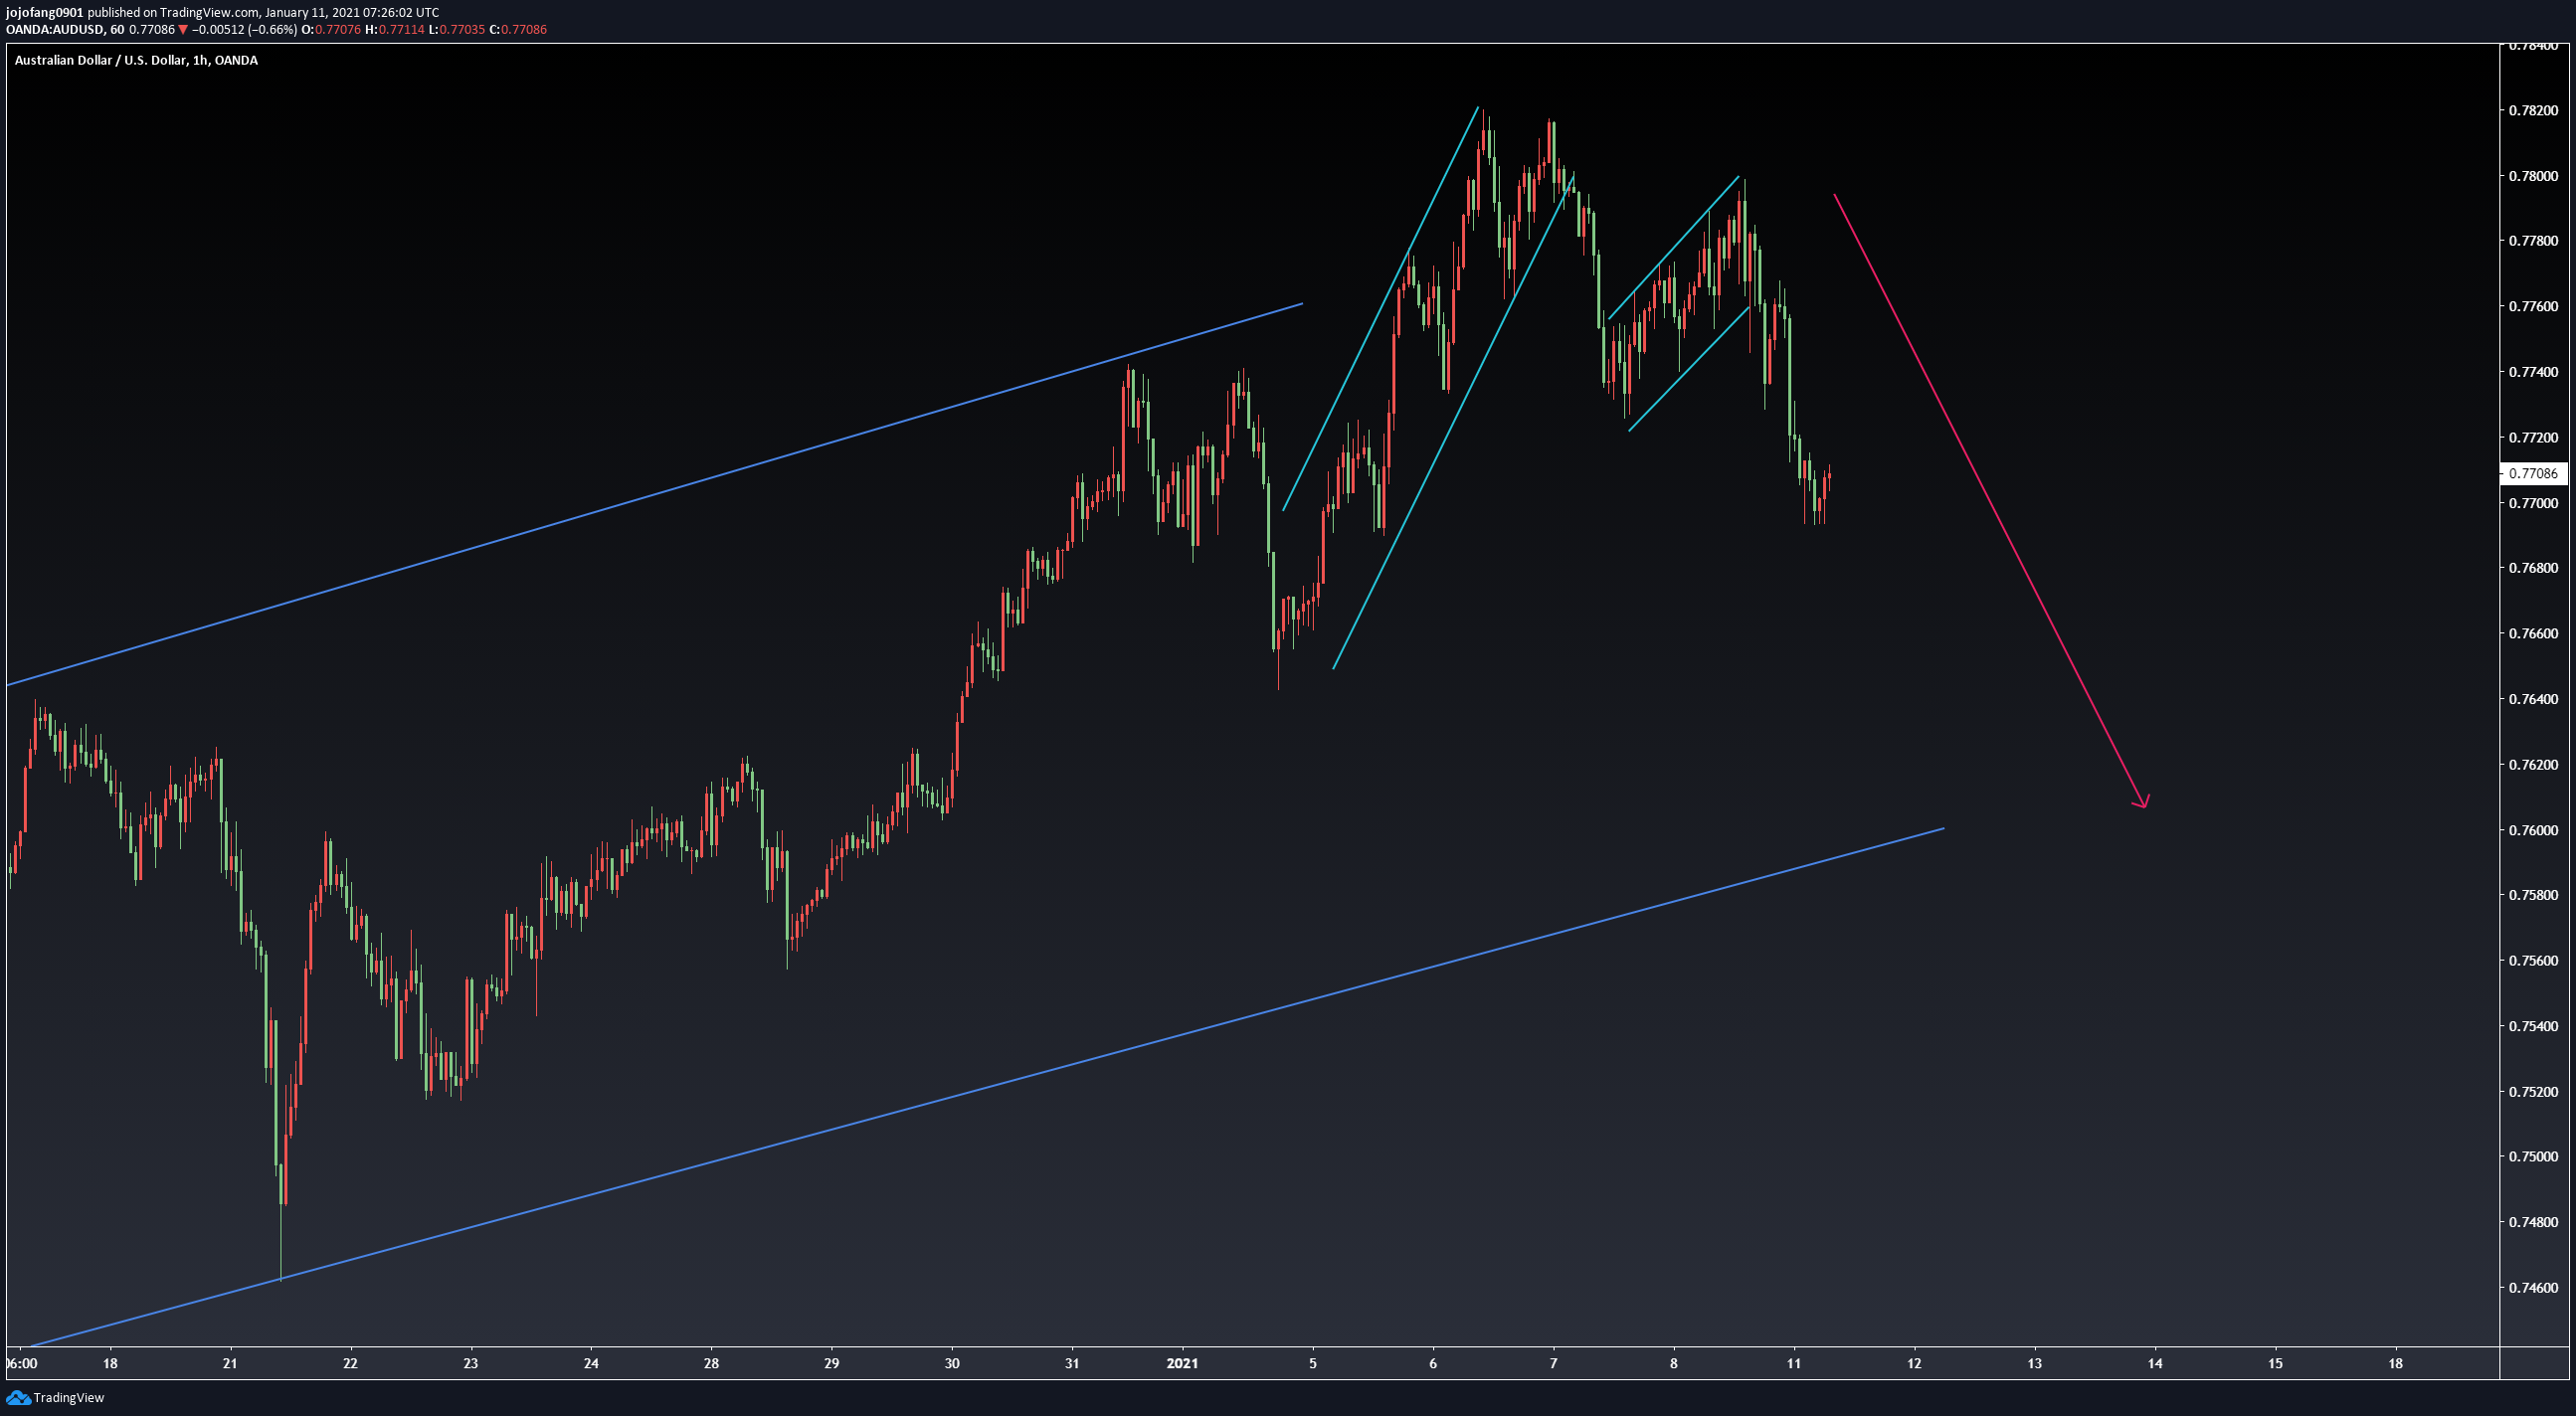This screenshot has width=2576, height=1416.
Task: Click the 8 date on time axis
Action: (x=1674, y=1364)
